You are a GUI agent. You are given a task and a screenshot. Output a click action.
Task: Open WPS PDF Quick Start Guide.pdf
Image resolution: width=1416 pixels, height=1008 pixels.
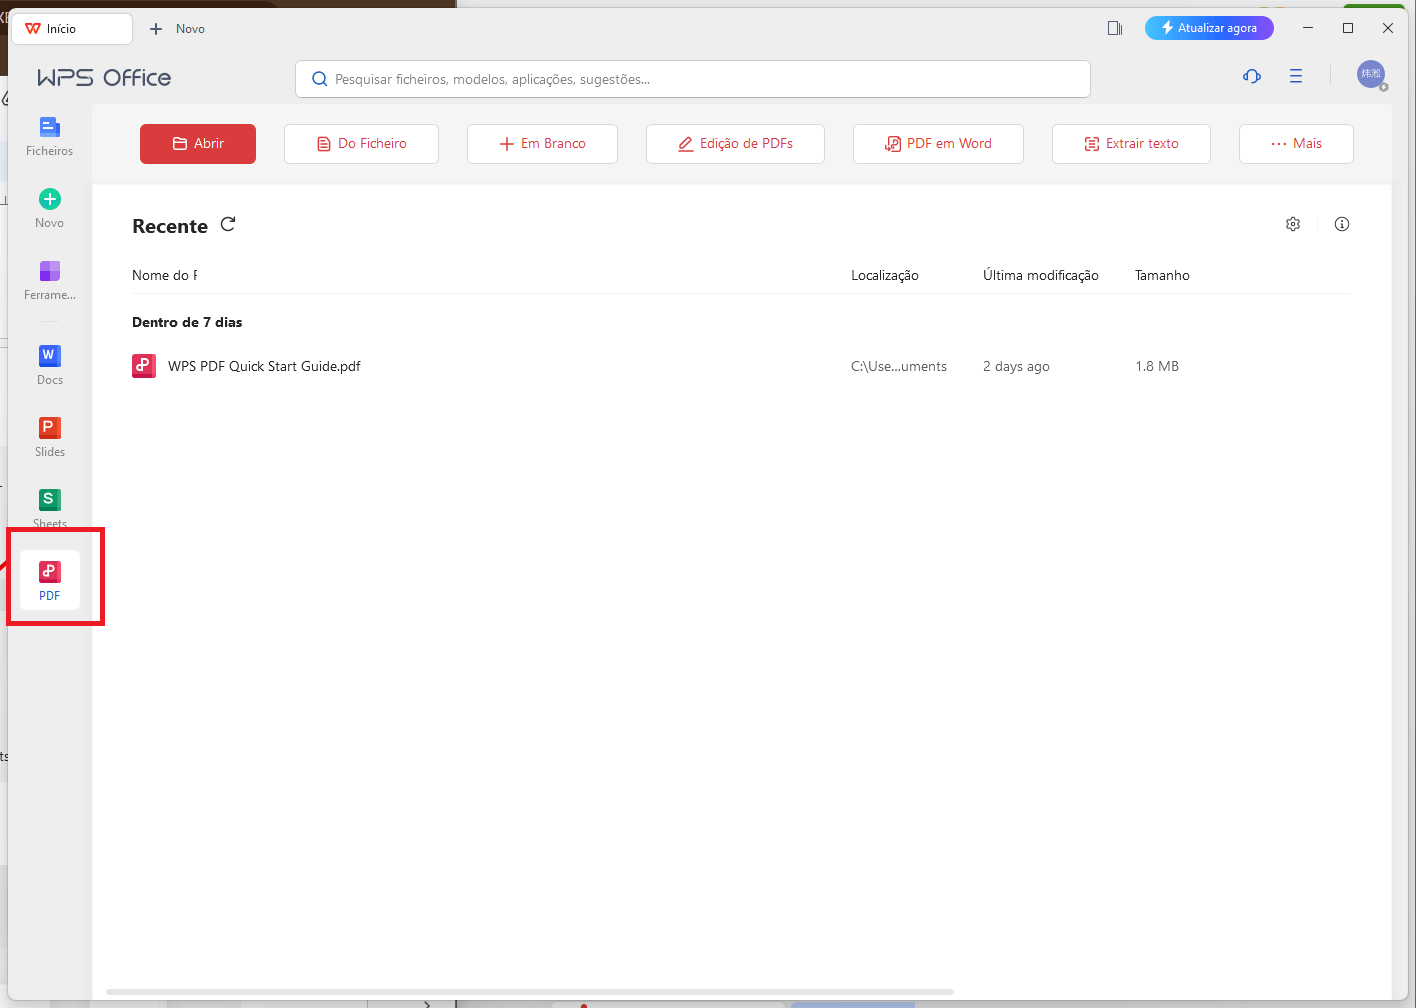264,366
